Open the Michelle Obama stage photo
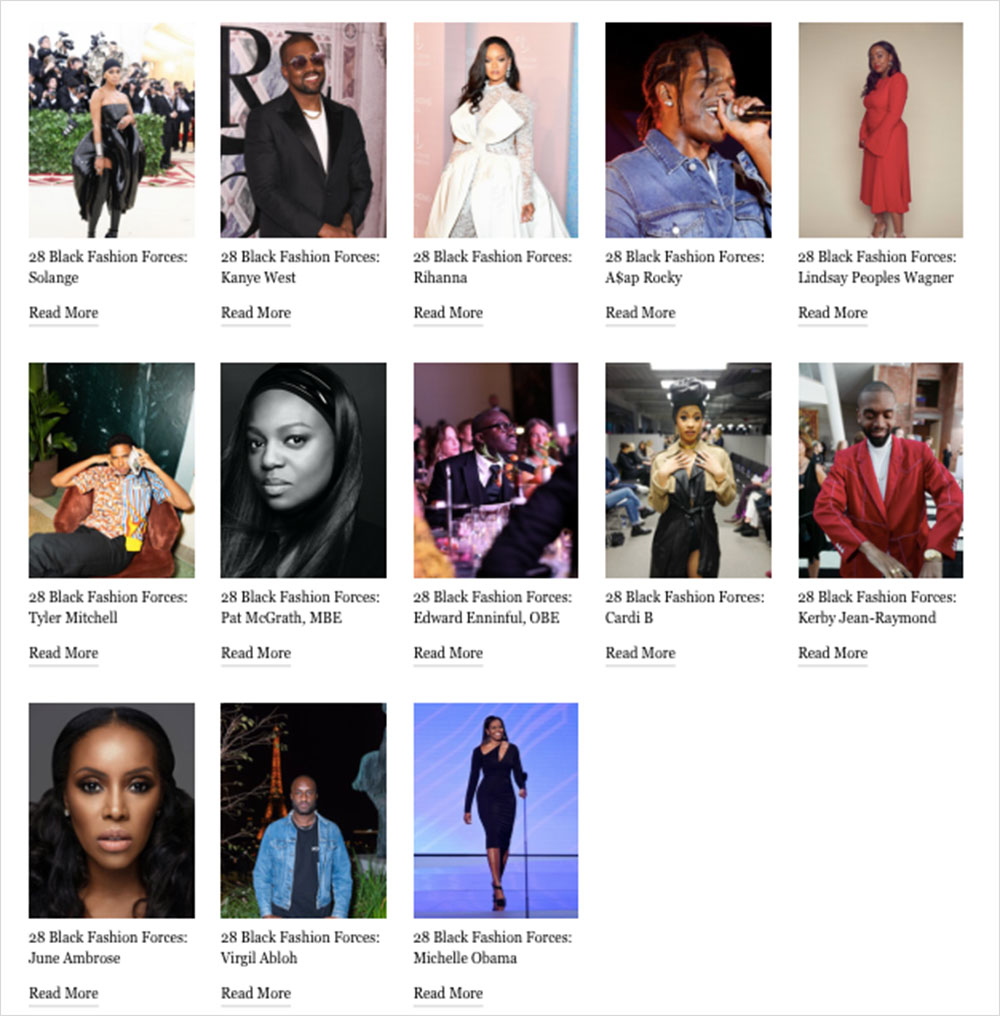The height and width of the screenshot is (1016, 1000). click(496, 811)
